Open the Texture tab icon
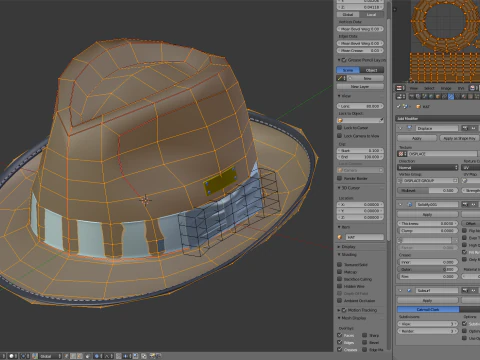Image resolution: width=480 pixels, height=360 pixels. 470,96
